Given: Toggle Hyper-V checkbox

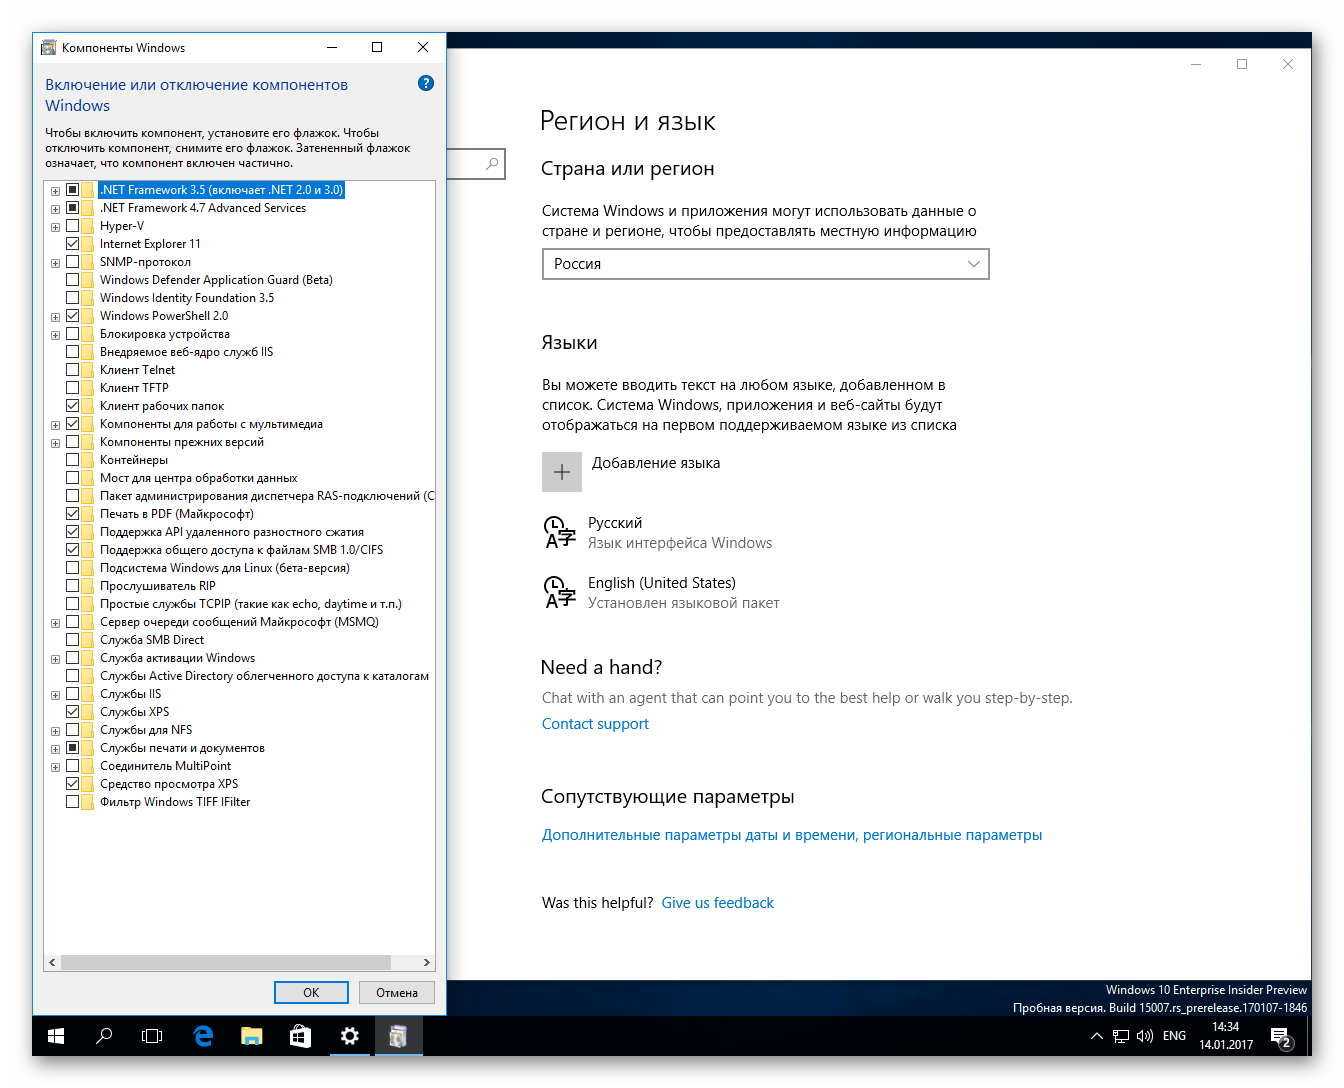Looking at the screenshot, I should click(72, 226).
